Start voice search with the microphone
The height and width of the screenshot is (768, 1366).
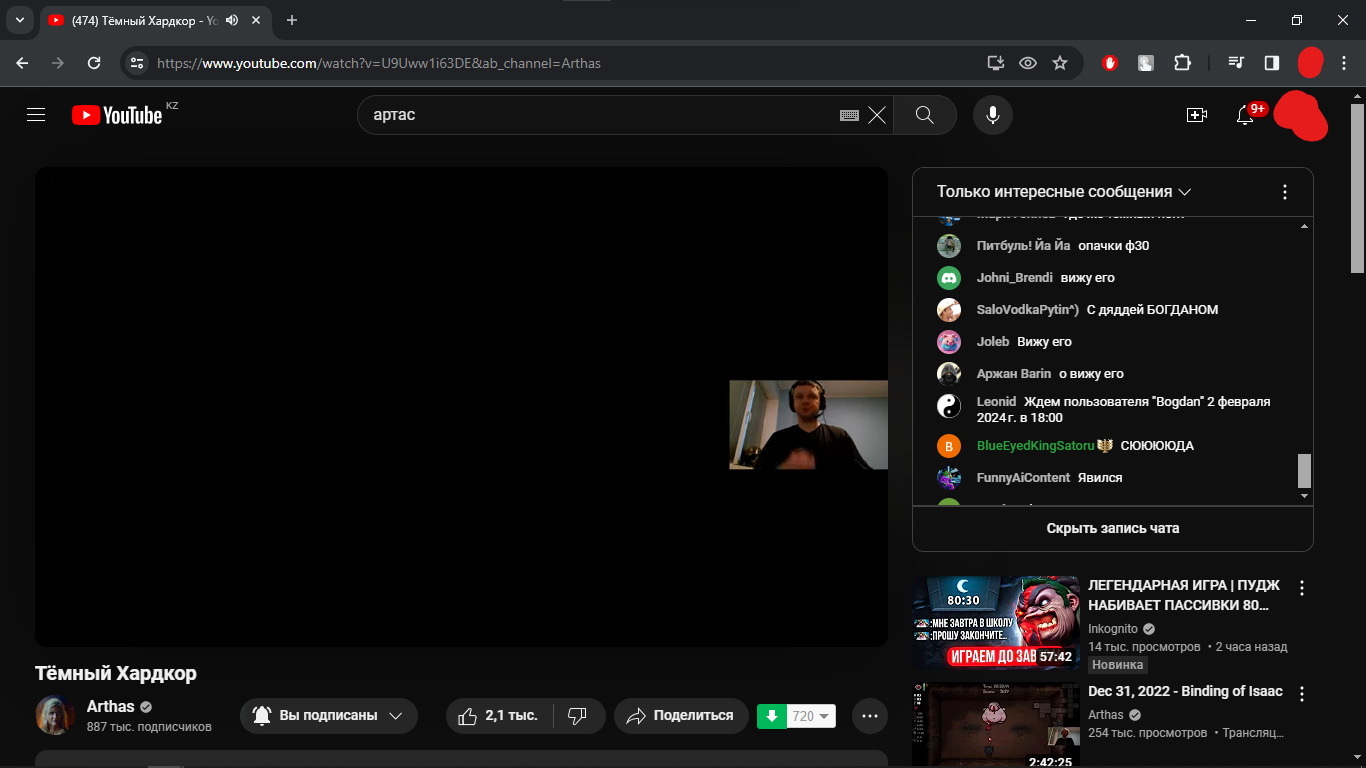993,115
